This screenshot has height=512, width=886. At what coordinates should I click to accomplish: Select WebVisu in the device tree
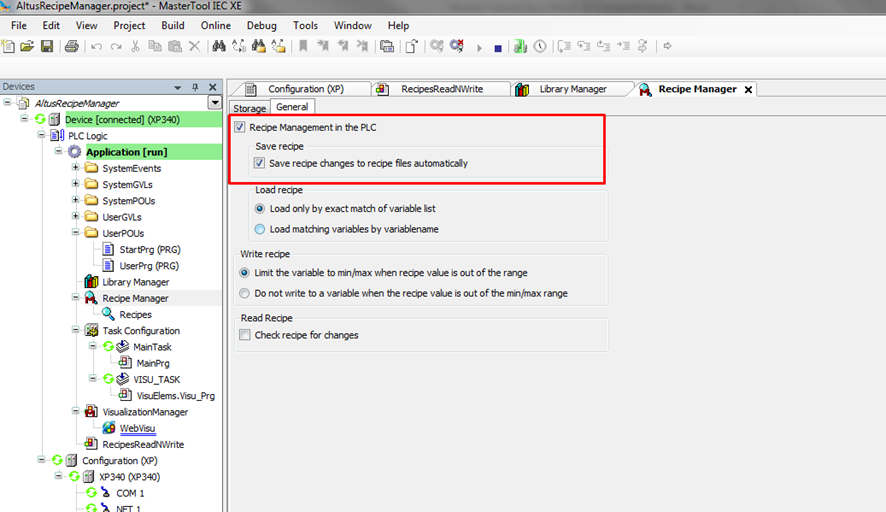(x=137, y=428)
